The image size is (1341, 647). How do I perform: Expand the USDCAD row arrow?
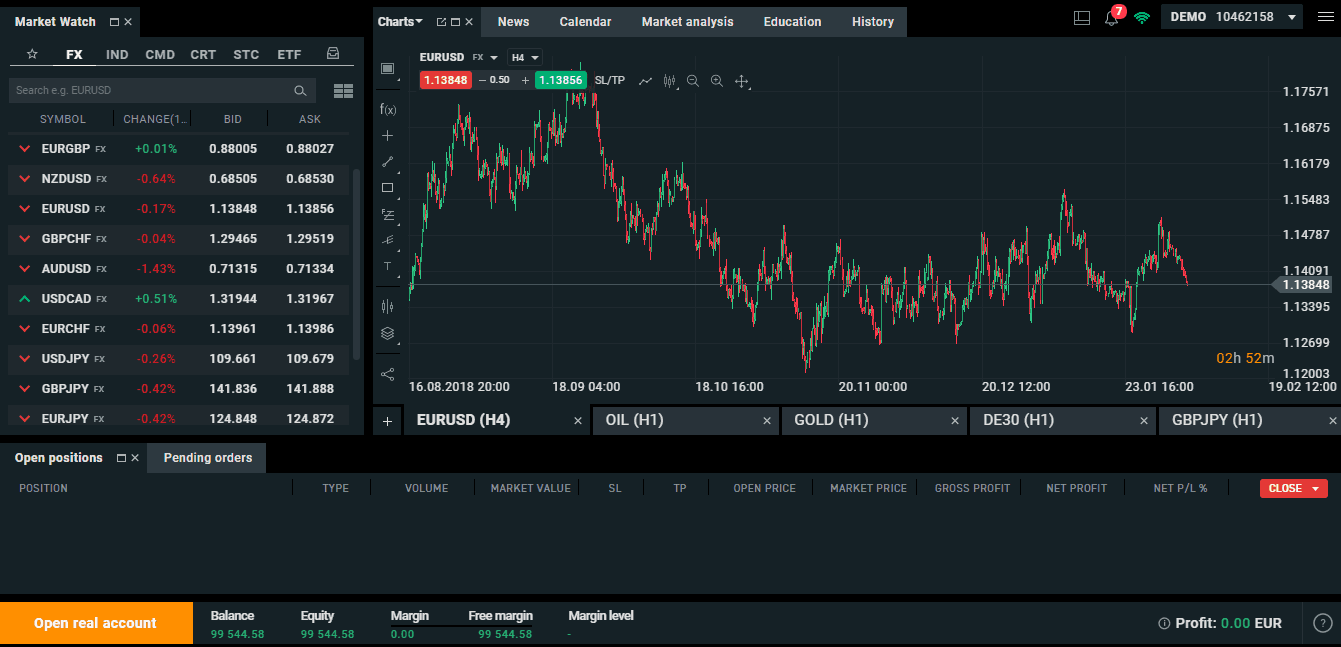24,299
